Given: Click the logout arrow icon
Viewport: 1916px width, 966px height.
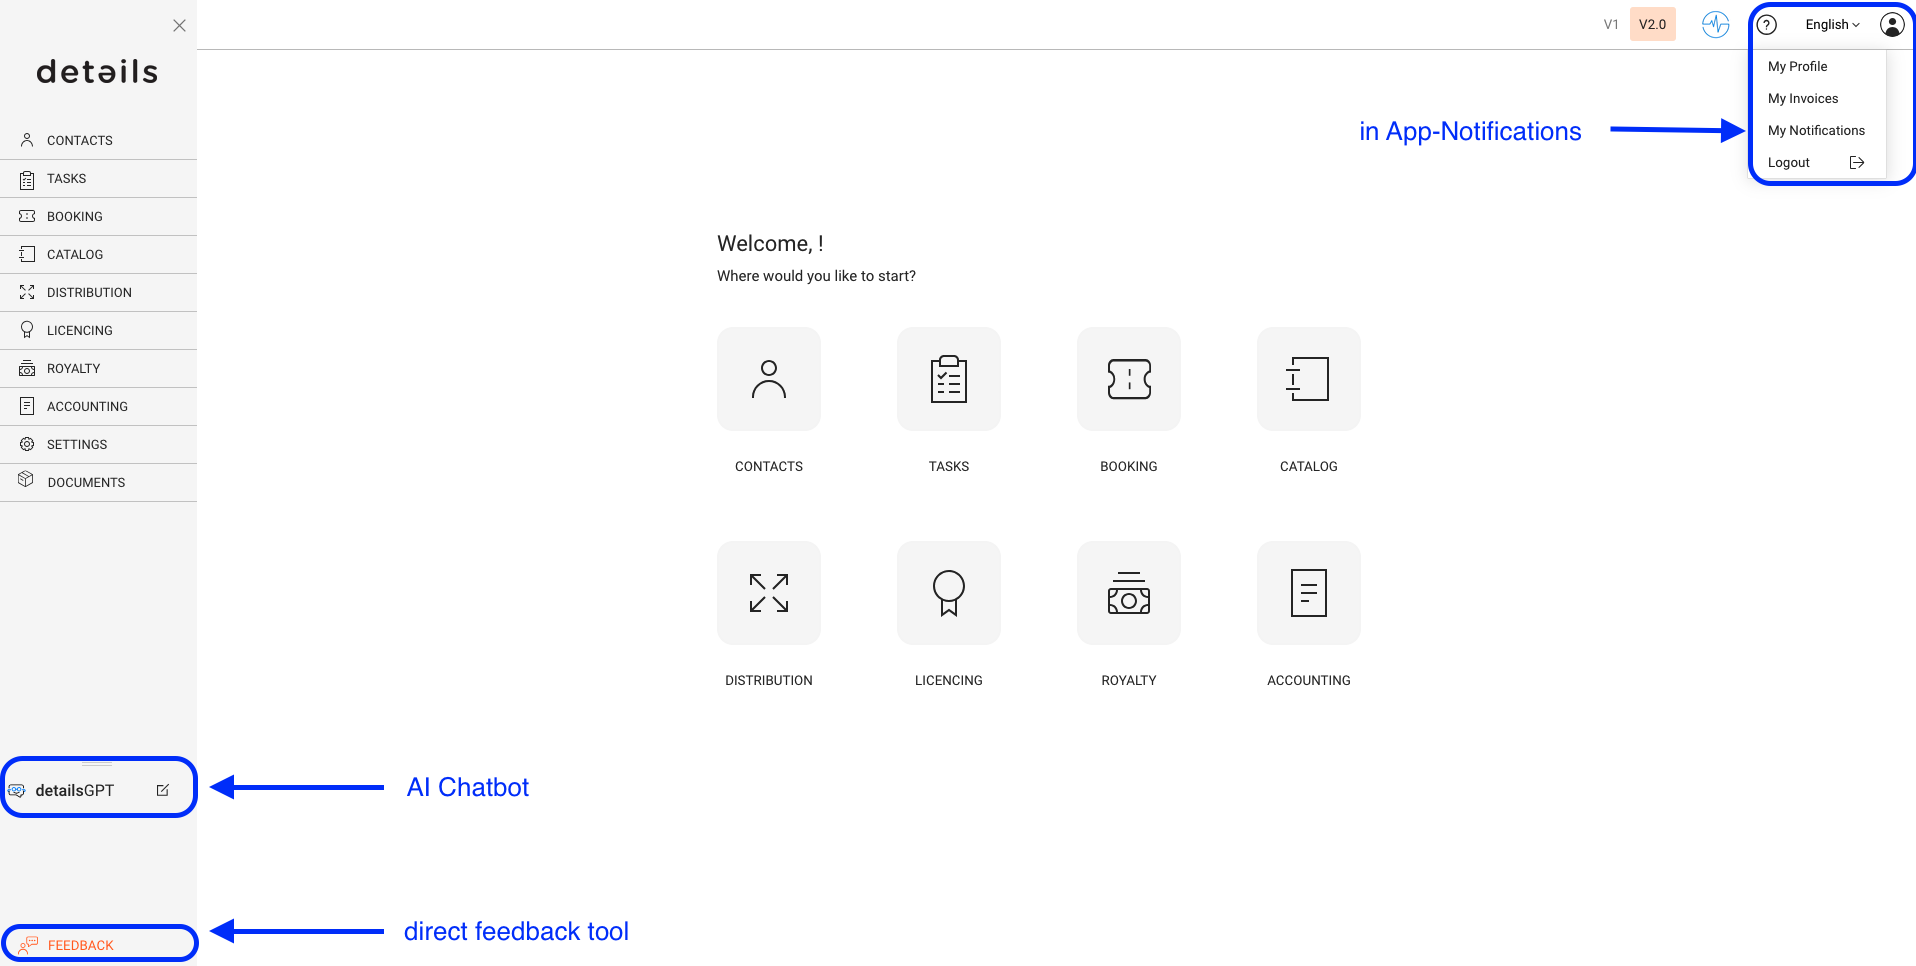Looking at the screenshot, I should [x=1857, y=162].
